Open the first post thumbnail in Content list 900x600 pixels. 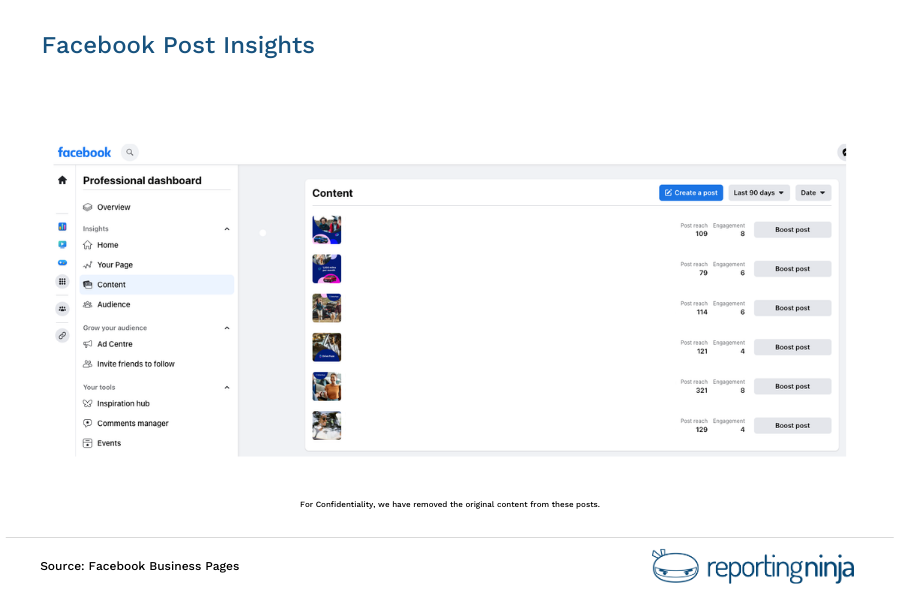pos(326,229)
